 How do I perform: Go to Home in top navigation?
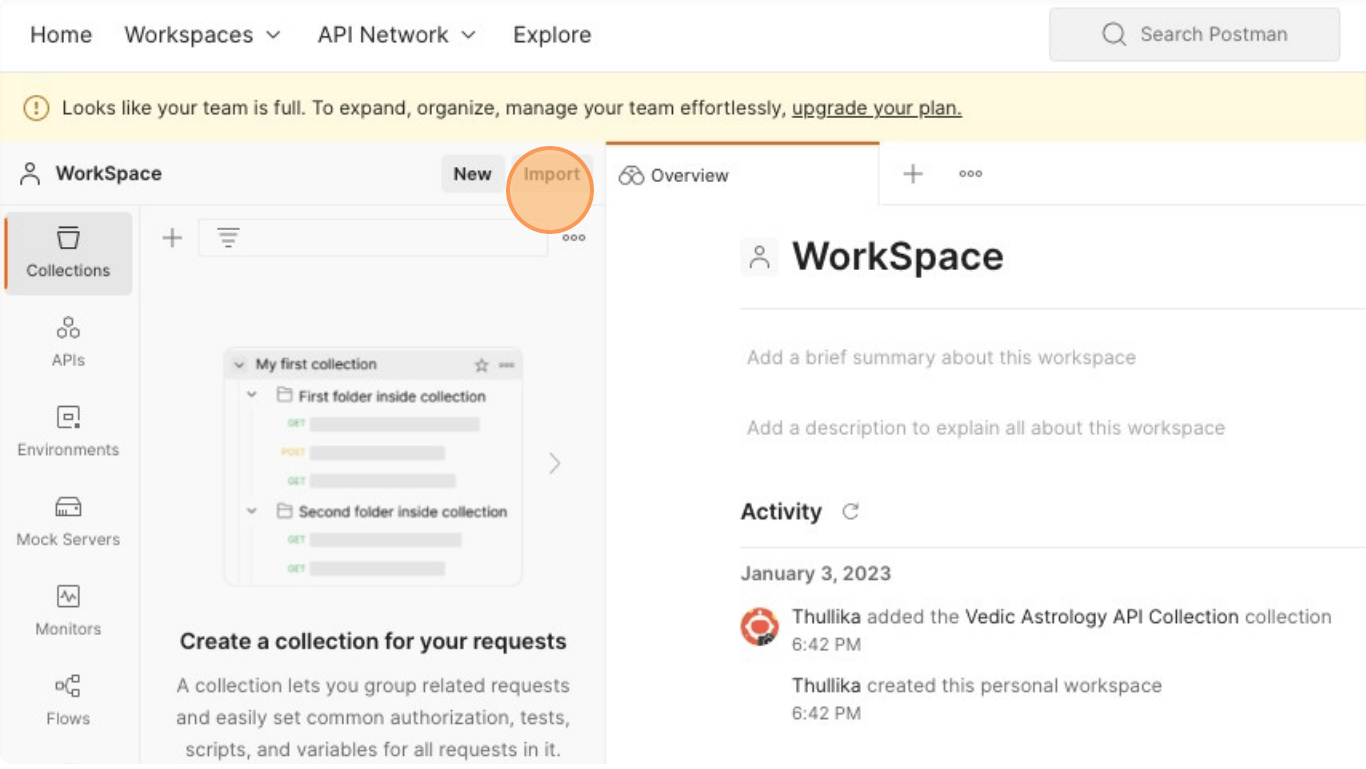61,35
